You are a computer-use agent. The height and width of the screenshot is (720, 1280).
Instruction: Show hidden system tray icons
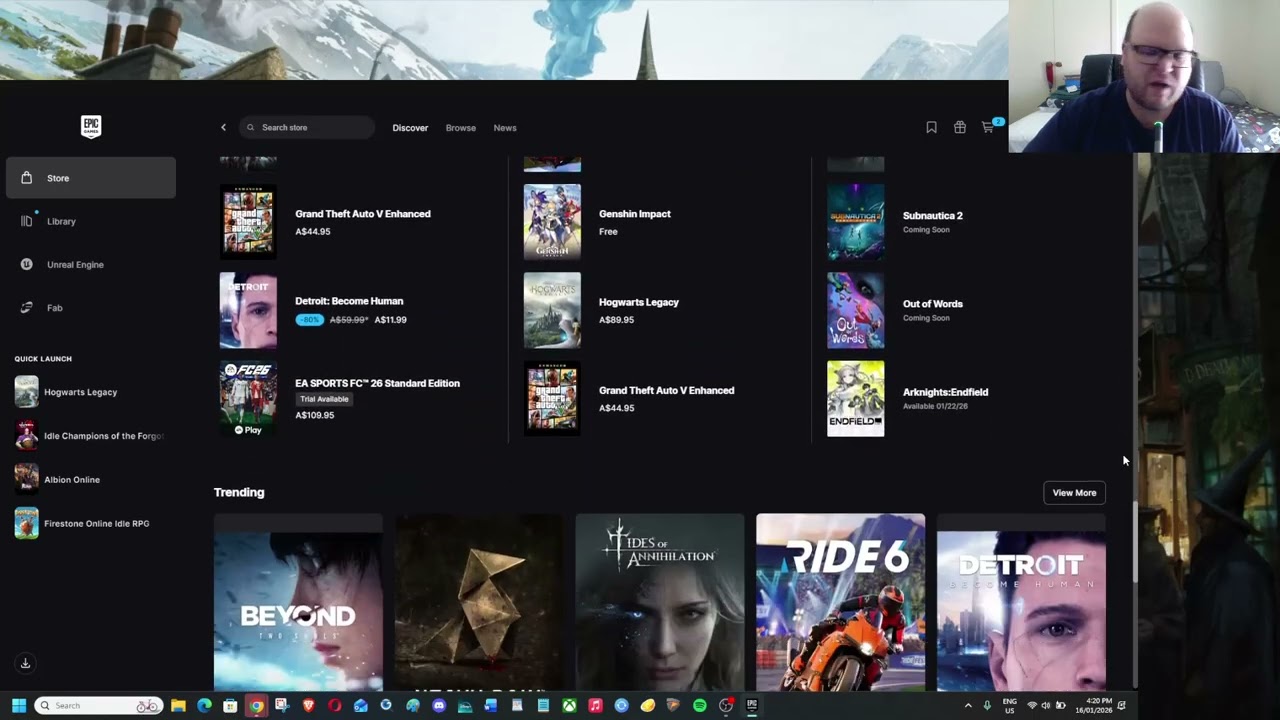click(x=967, y=705)
